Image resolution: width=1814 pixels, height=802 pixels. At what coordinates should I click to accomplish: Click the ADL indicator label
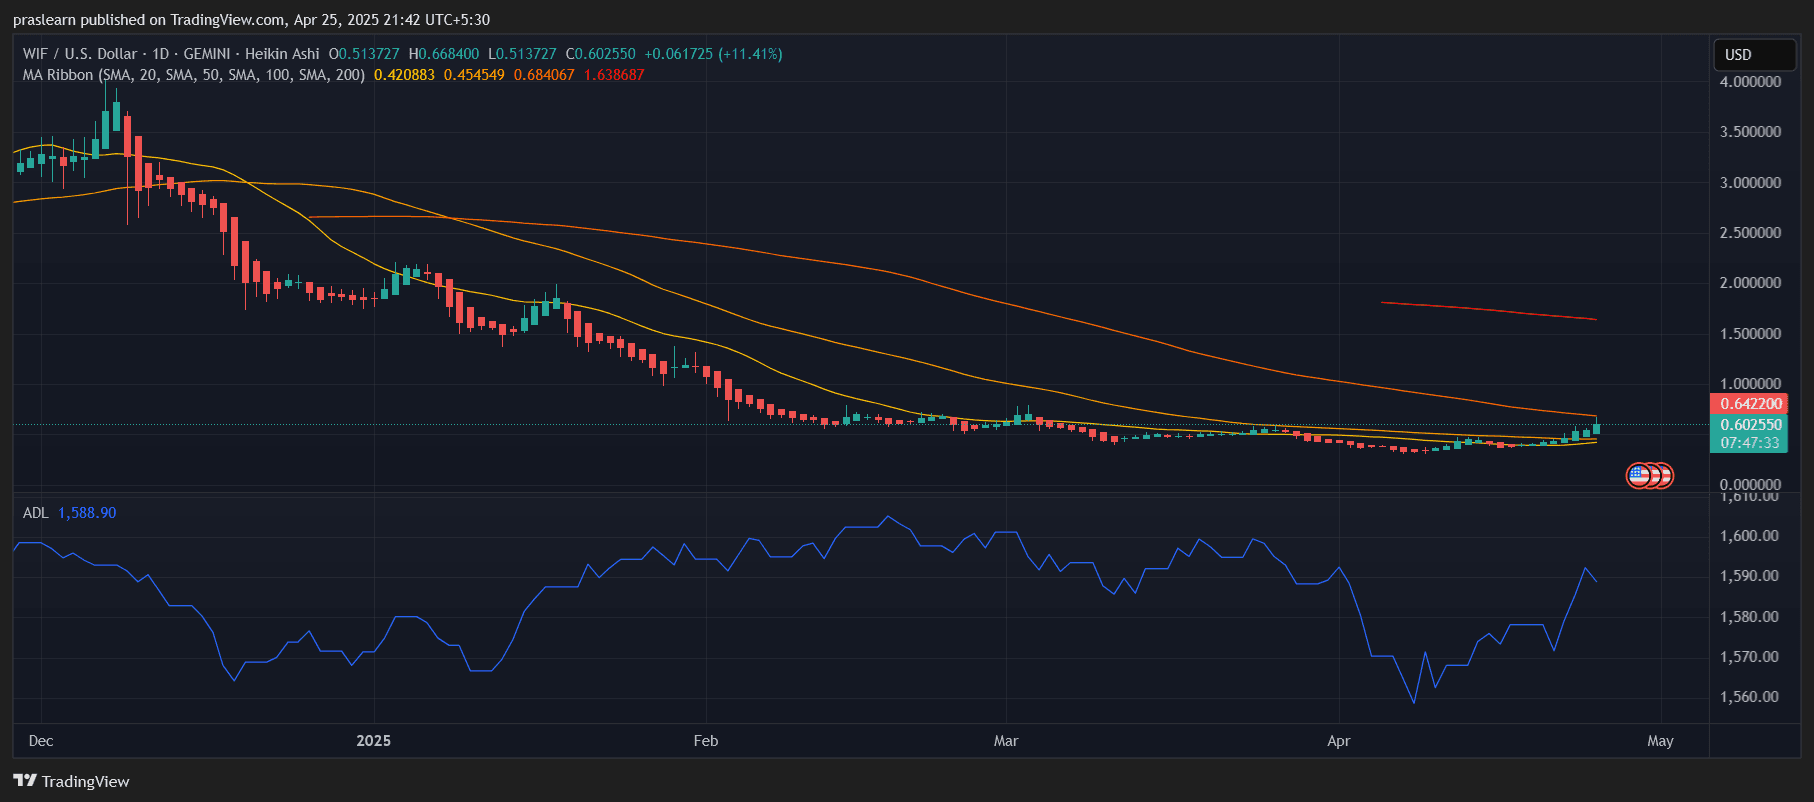pos(35,513)
